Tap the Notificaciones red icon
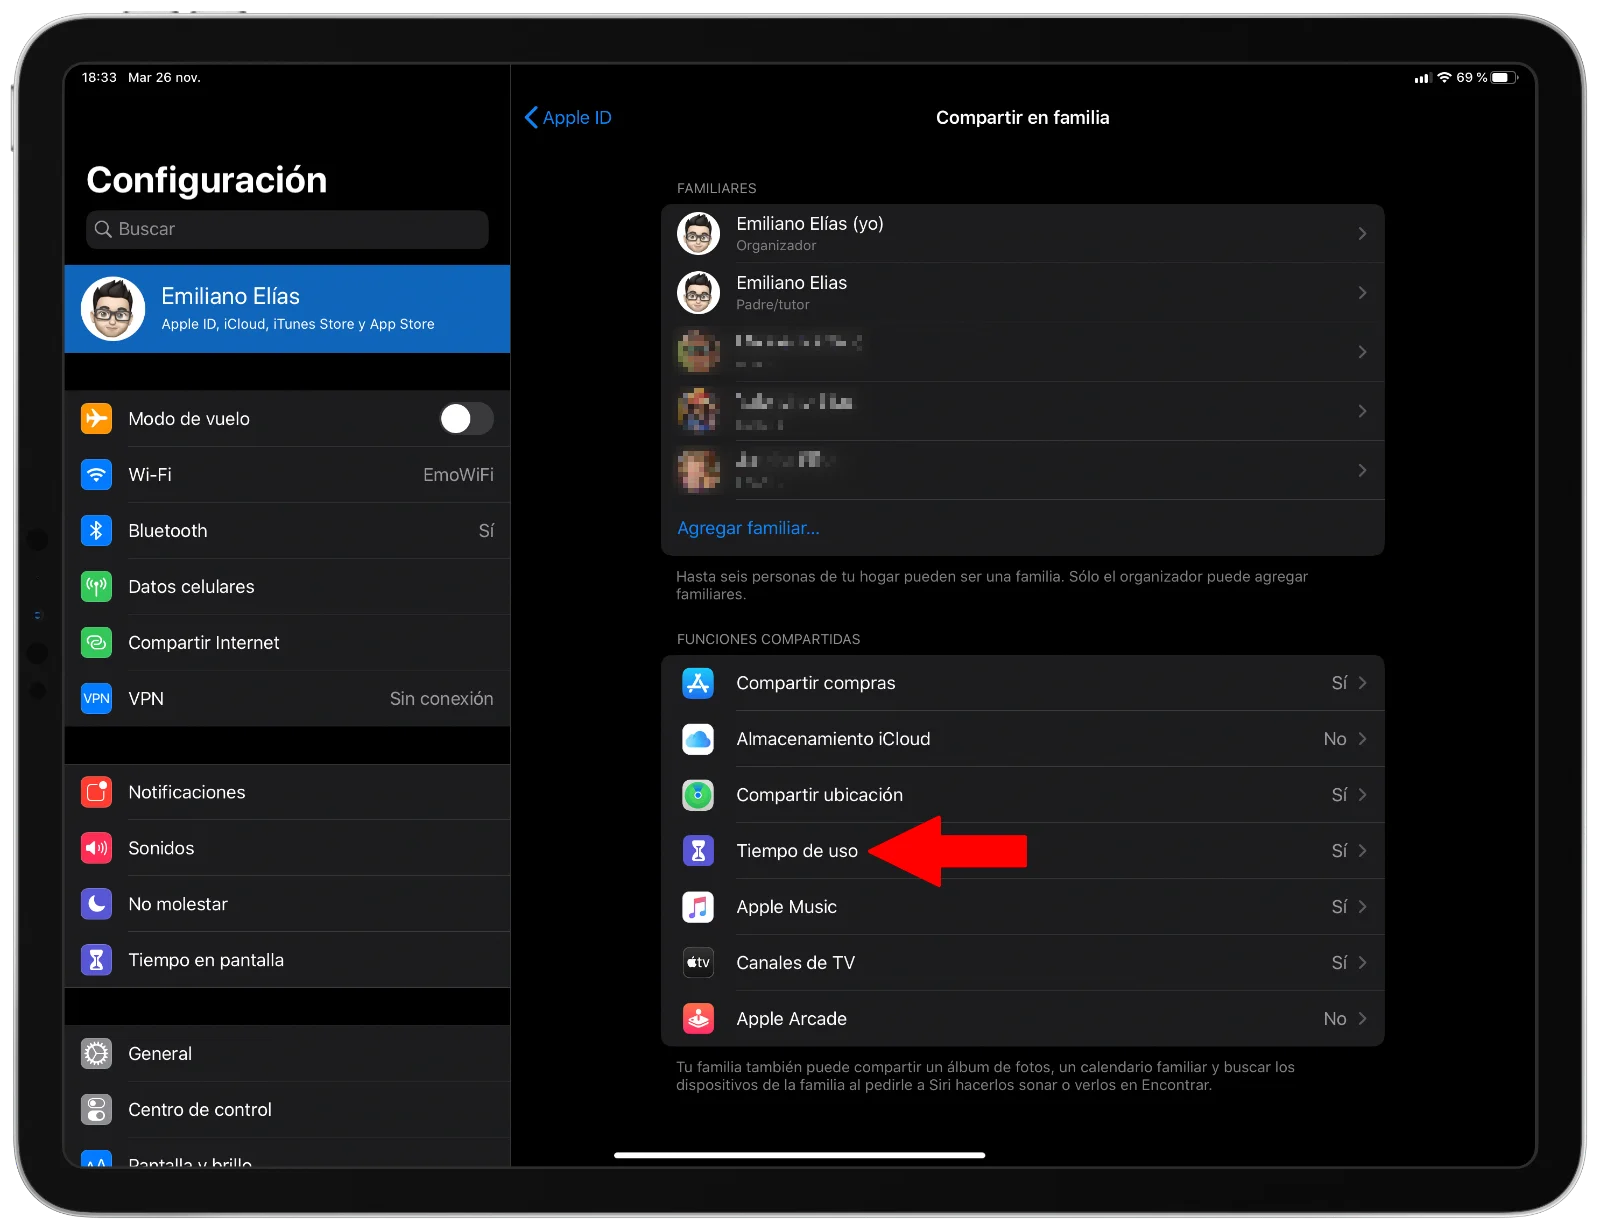The width and height of the screenshot is (1600, 1231). [96, 792]
